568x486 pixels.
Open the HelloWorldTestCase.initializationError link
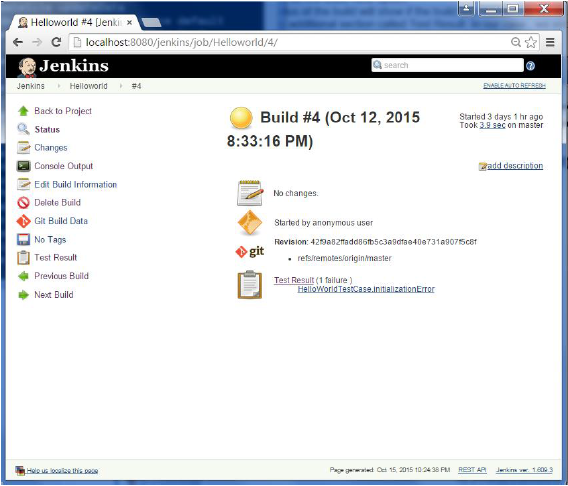366,289
